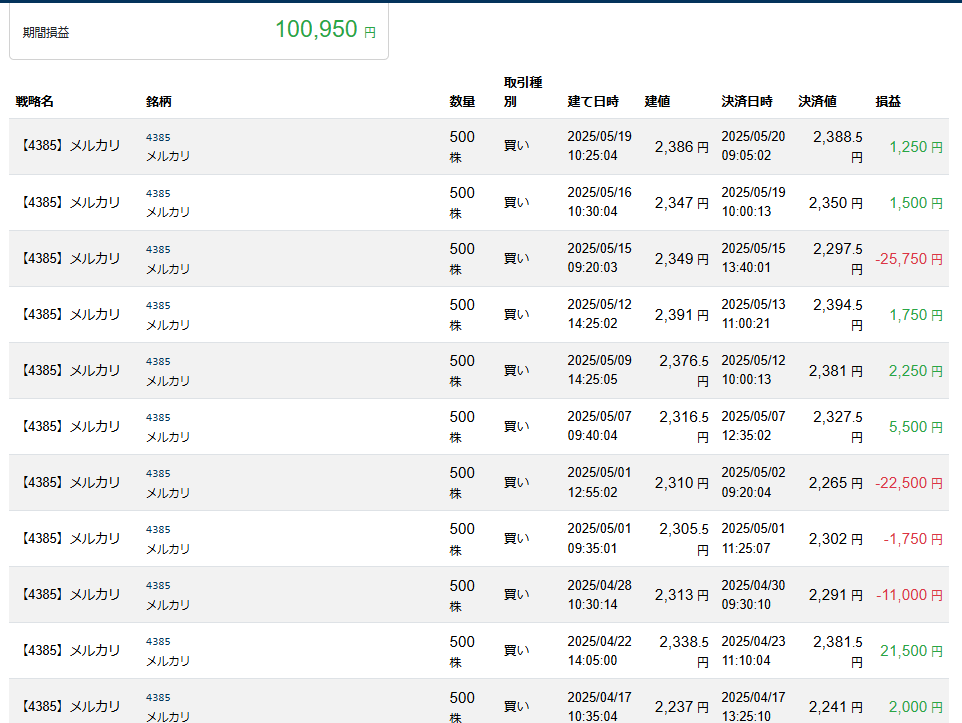962x723 pixels.
Task: Click entry date 2025/05/01 12:55:02
Action: [x=599, y=482]
